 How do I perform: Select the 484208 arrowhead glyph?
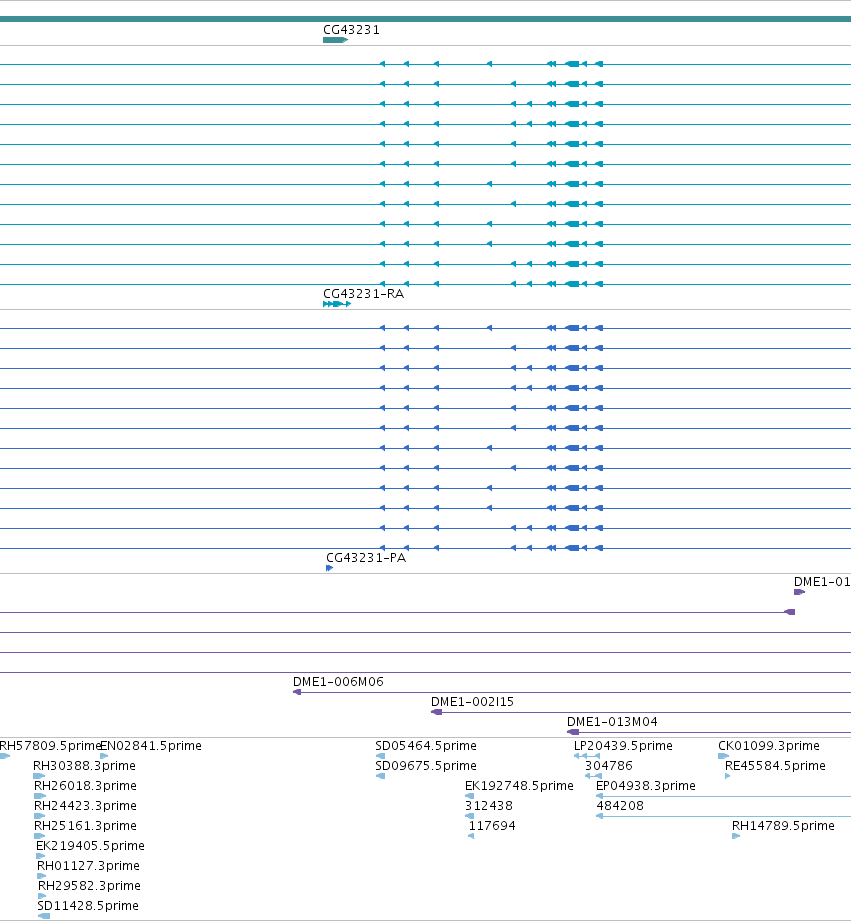pyautogui.click(x=600, y=816)
